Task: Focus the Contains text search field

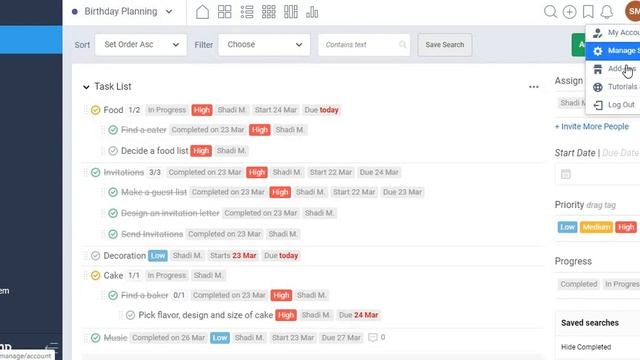Action: tap(364, 44)
